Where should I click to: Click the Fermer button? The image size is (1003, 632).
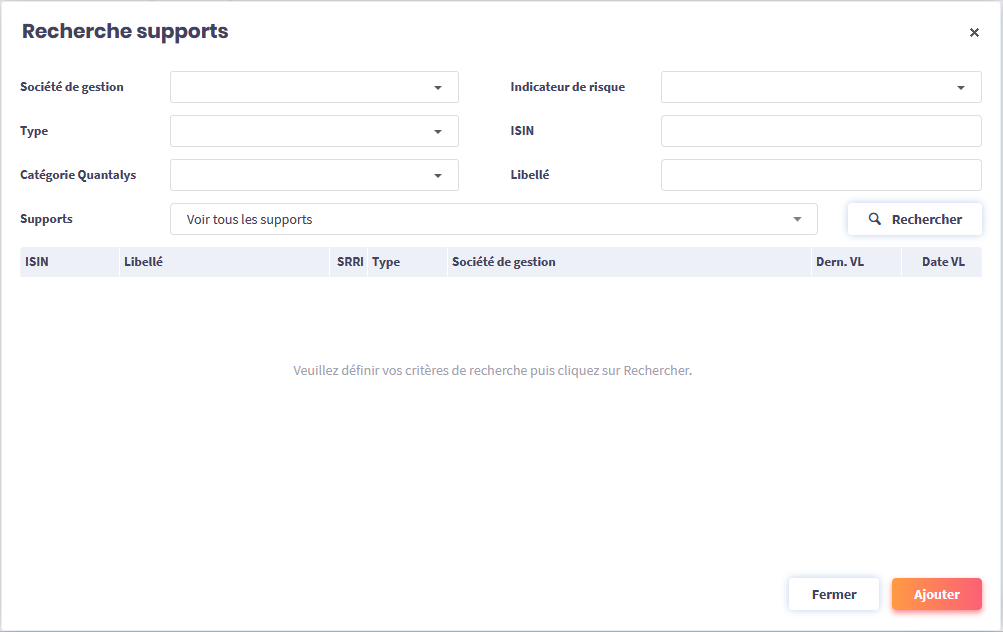833,594
